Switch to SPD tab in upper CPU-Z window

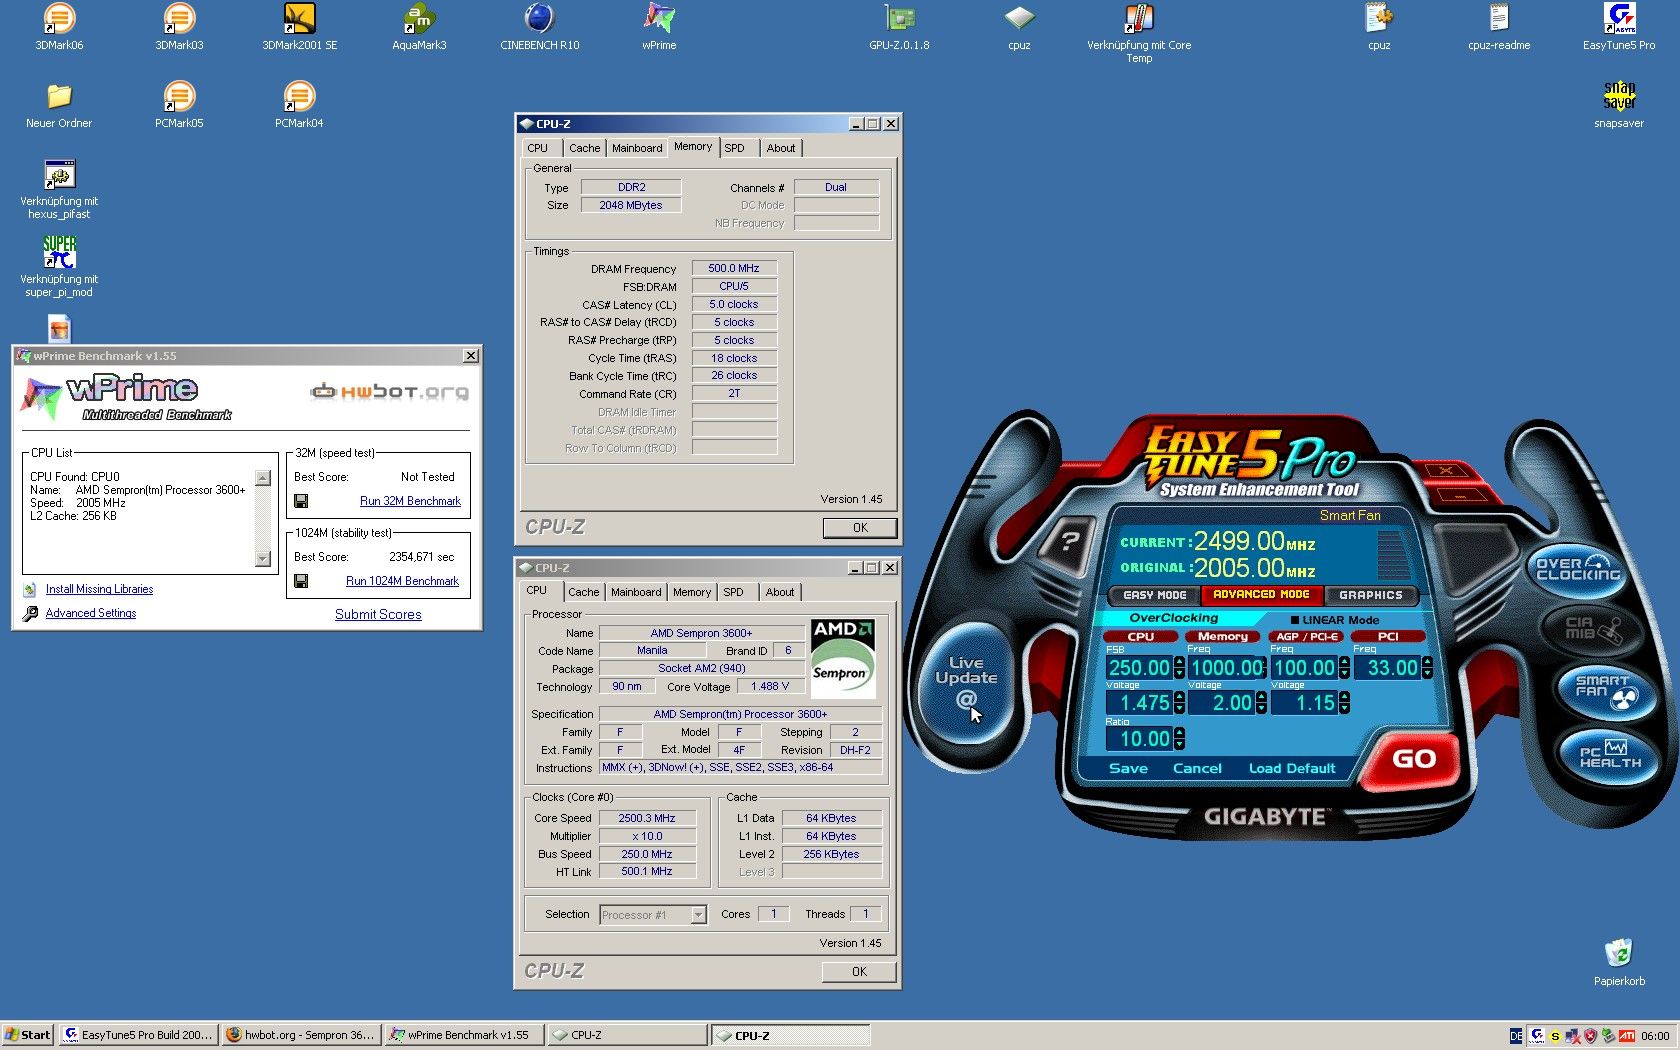point(734,148)
